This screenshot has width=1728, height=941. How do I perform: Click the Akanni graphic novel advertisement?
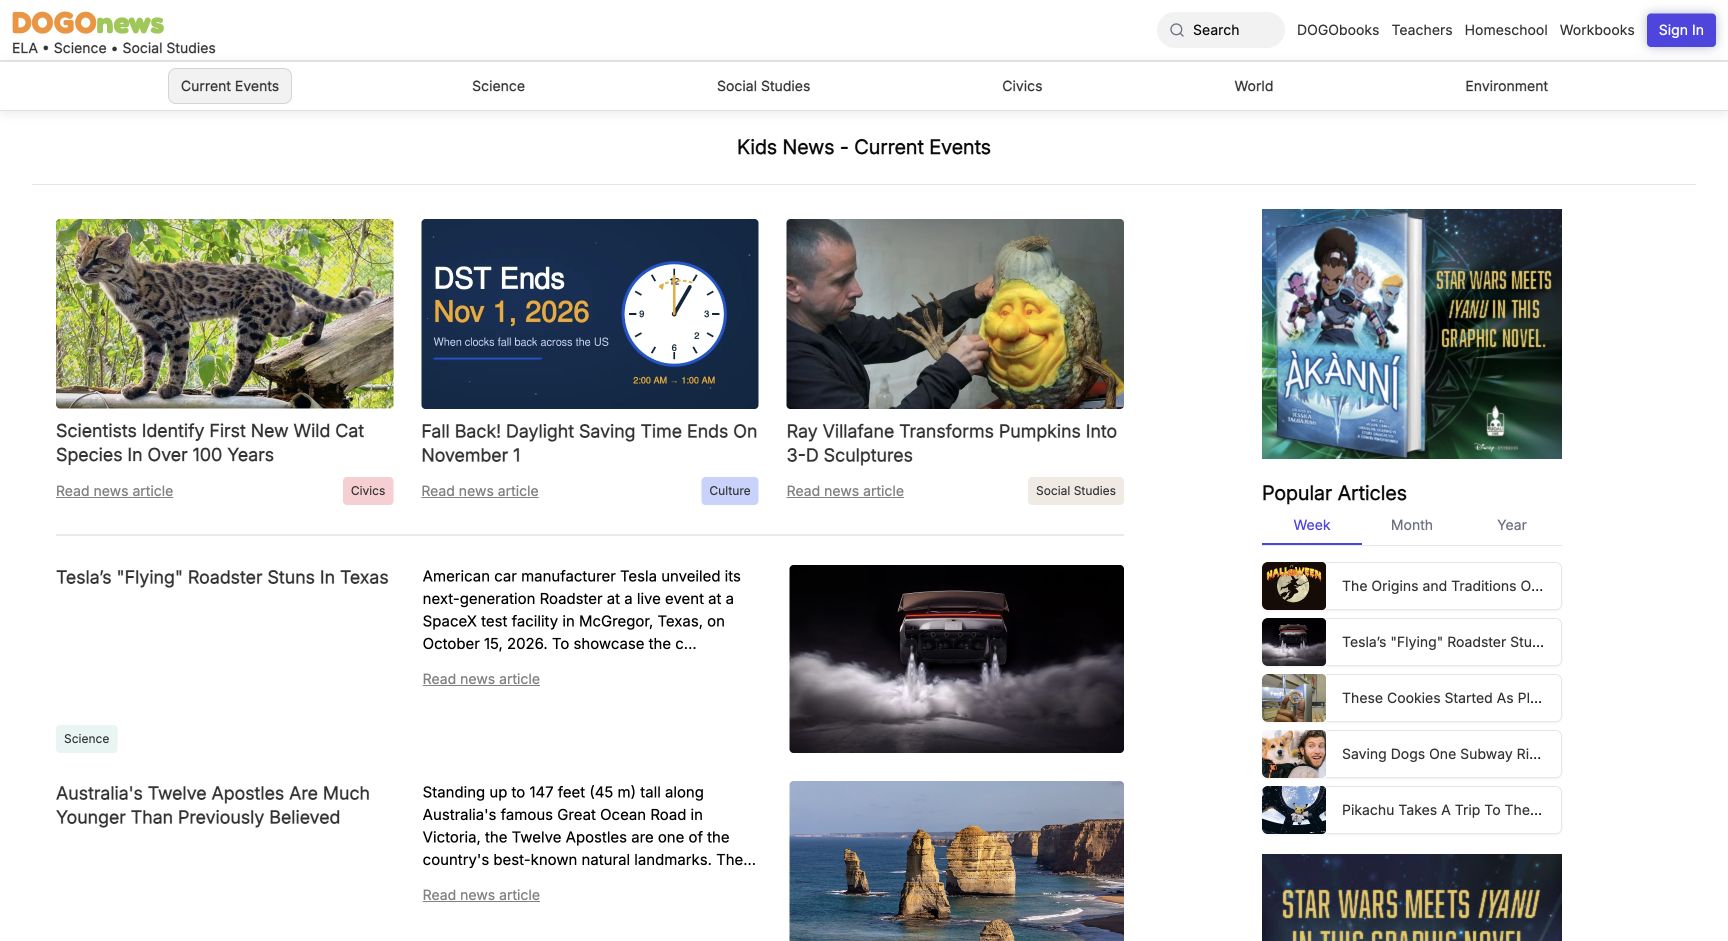coord(1412,334)
